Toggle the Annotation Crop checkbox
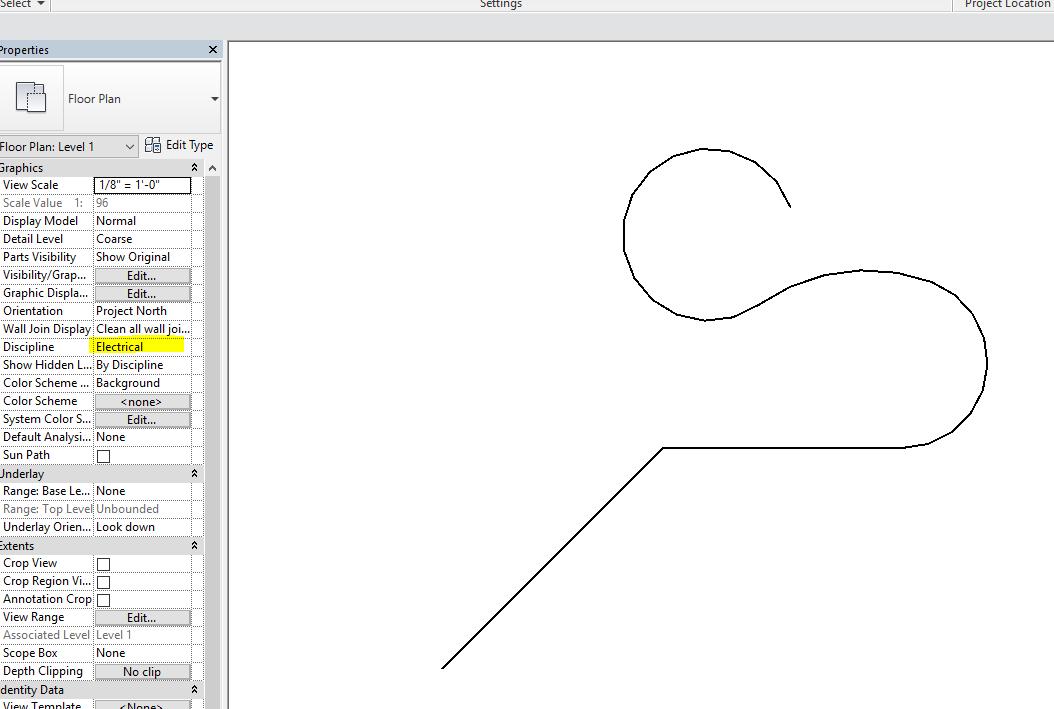 (x=104, y=600)
